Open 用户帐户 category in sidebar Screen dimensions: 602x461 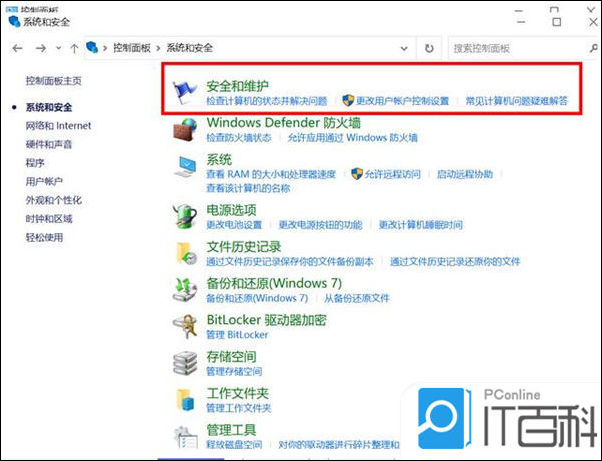[44, 181]
